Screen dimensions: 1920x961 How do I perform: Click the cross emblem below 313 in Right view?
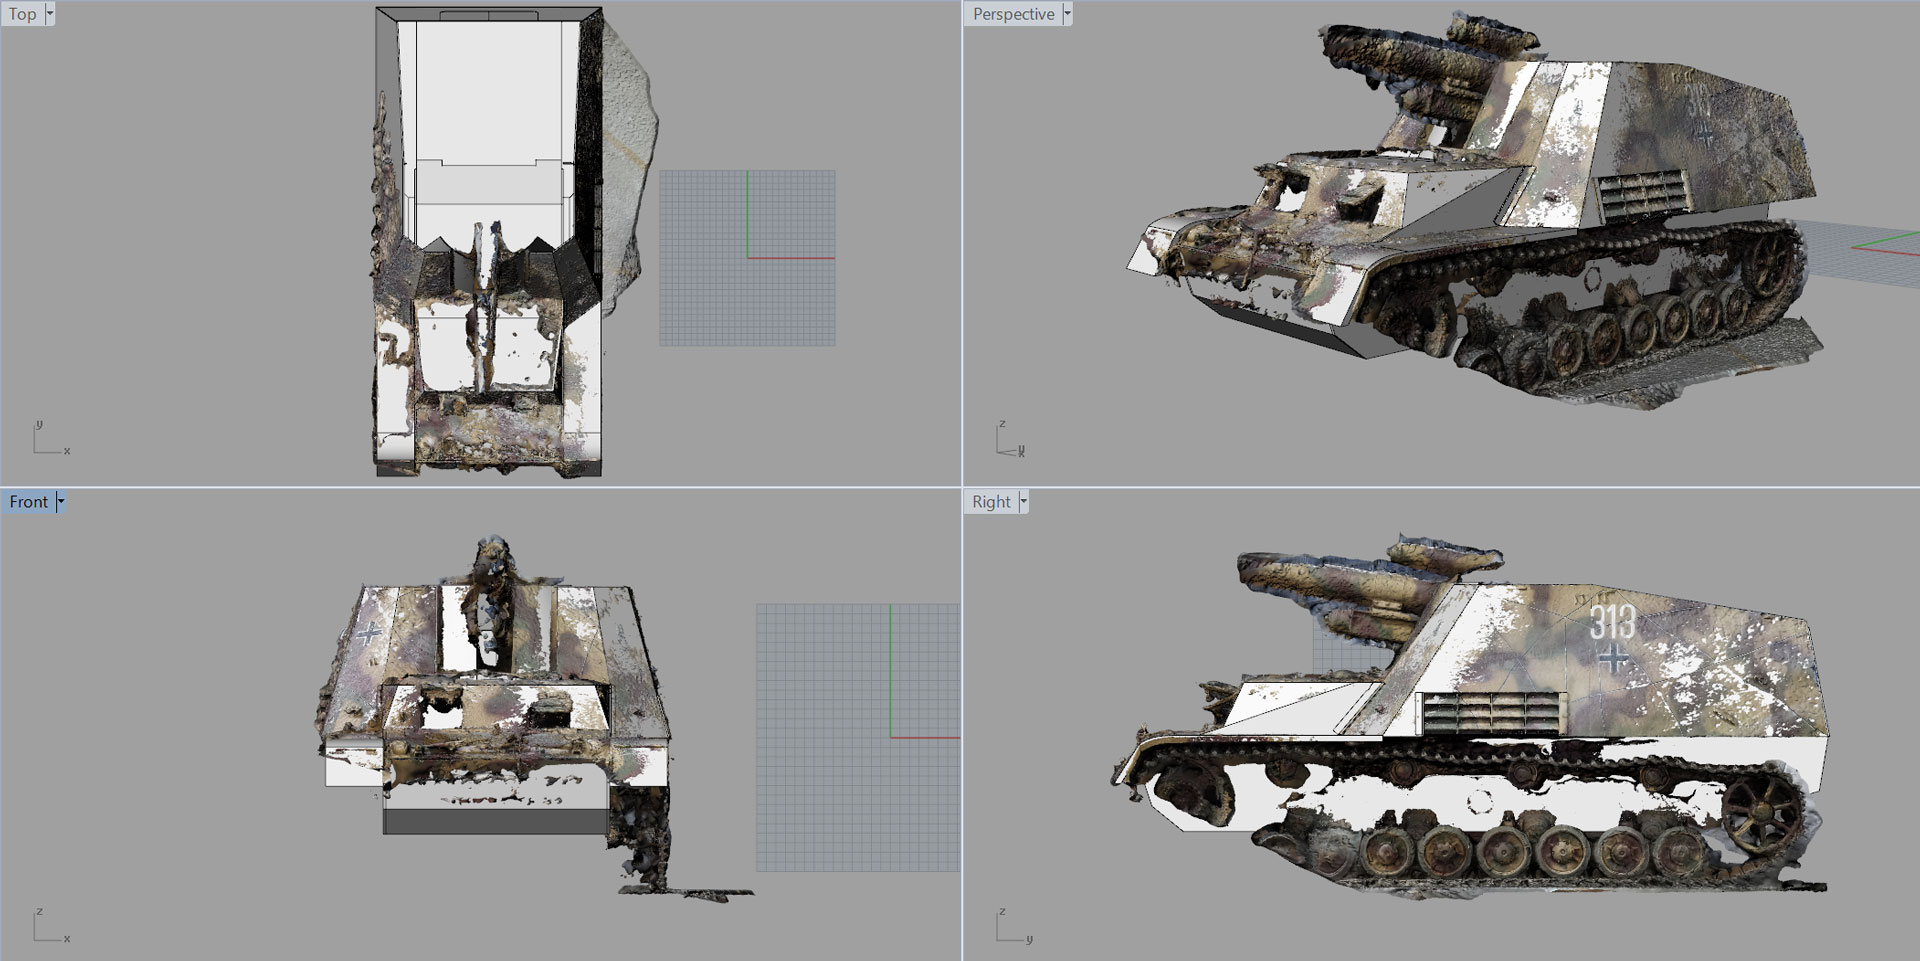point(1612,658)
